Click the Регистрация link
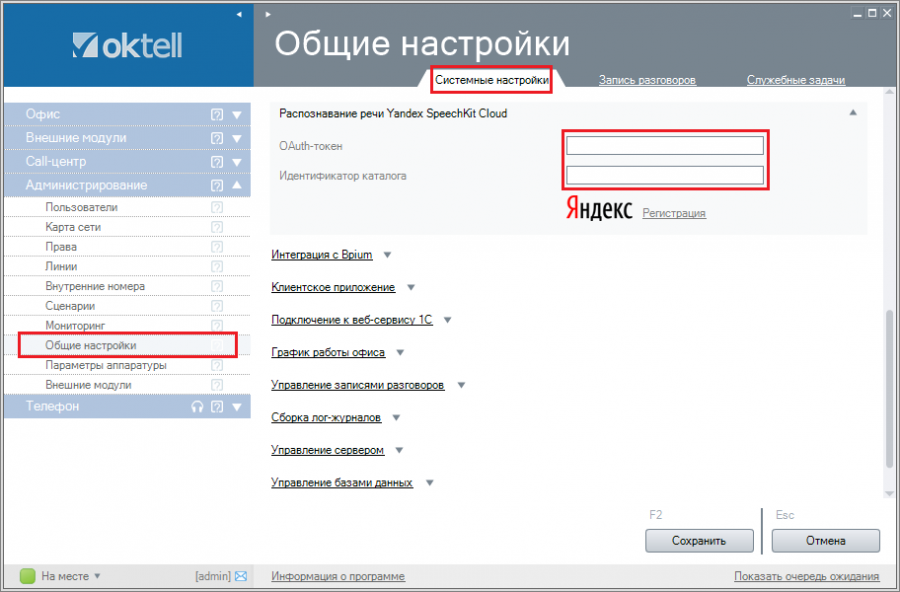 pos(674,213)
